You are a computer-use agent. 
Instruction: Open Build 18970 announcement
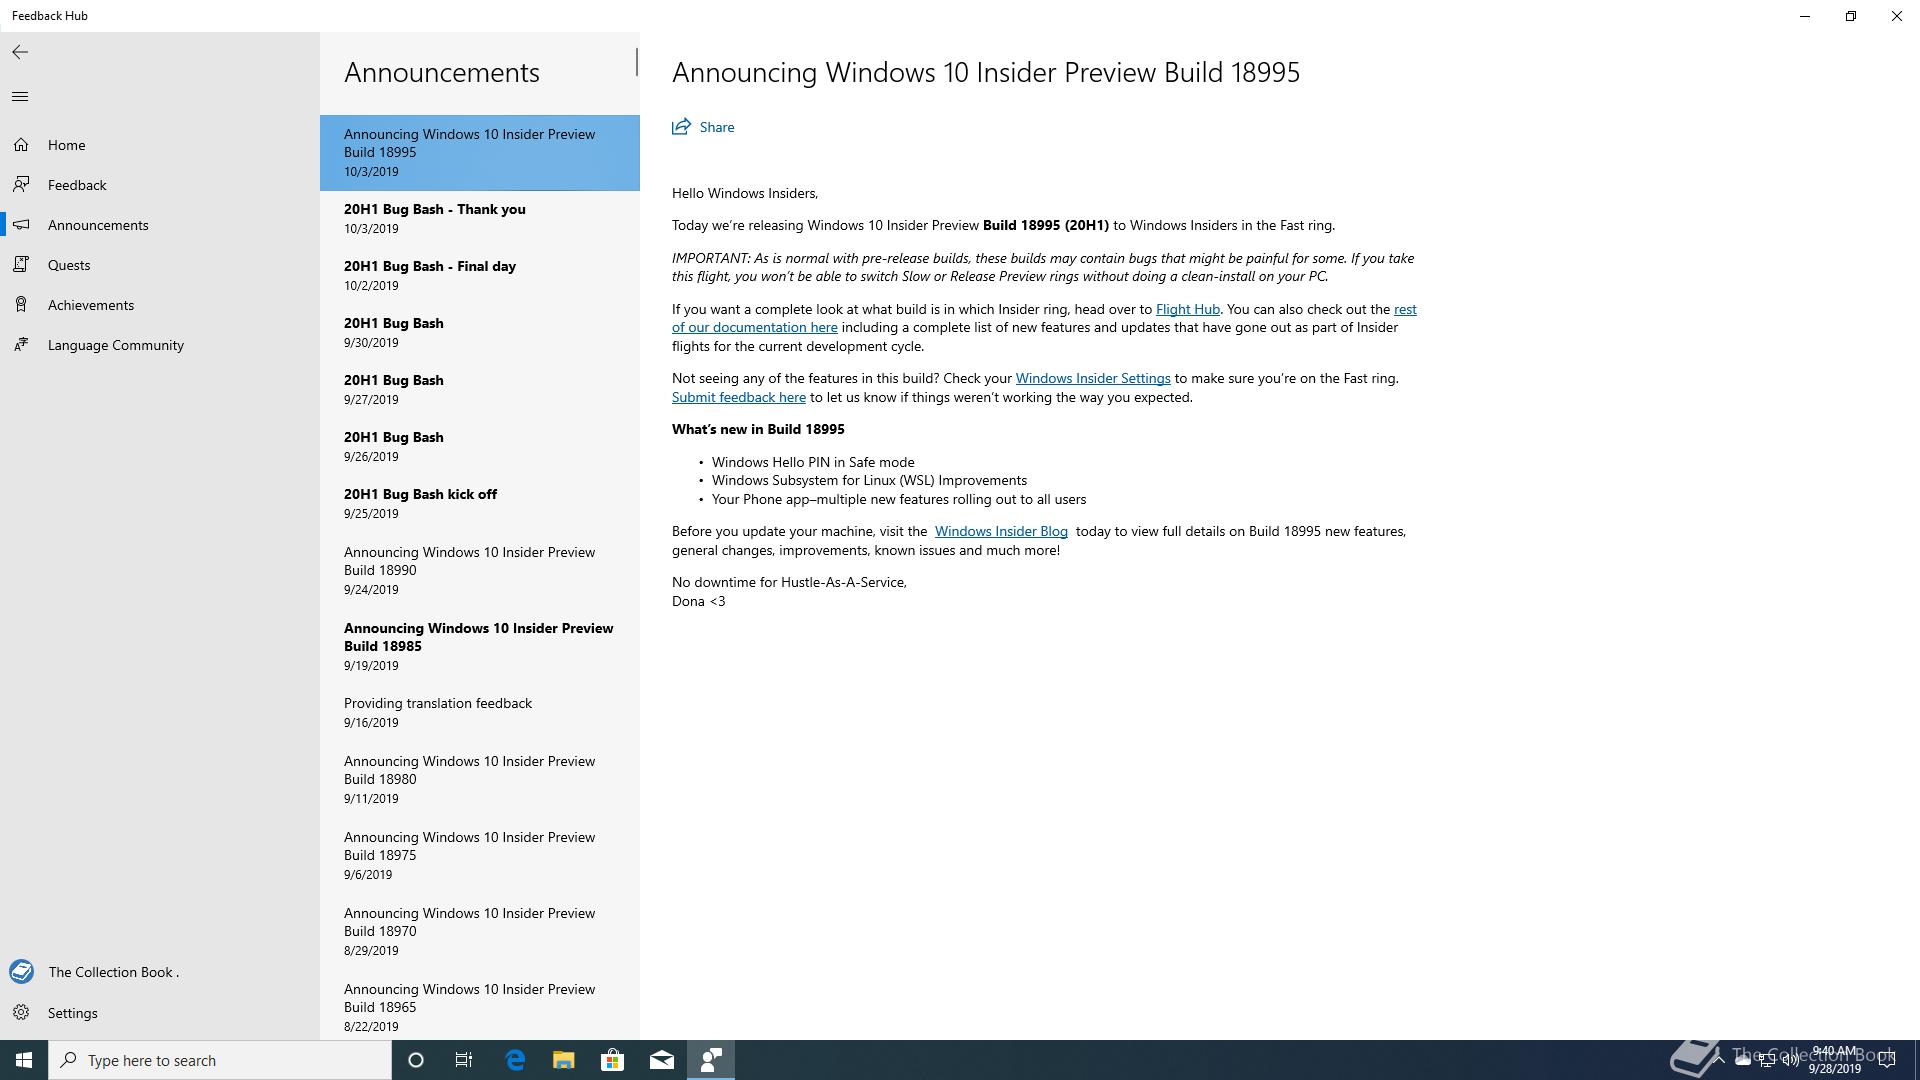tap(480, 932)
